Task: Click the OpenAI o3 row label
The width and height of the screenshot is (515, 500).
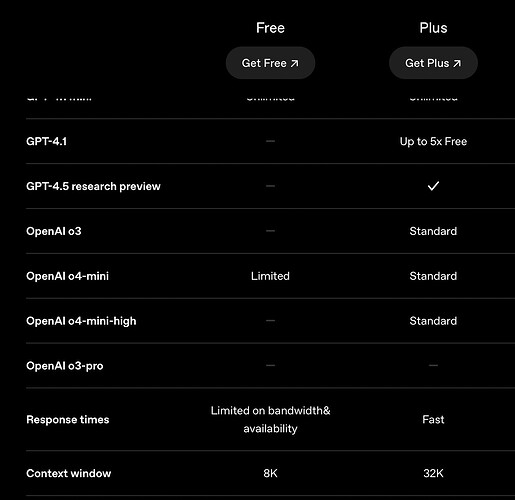Action: pos(54,231)
